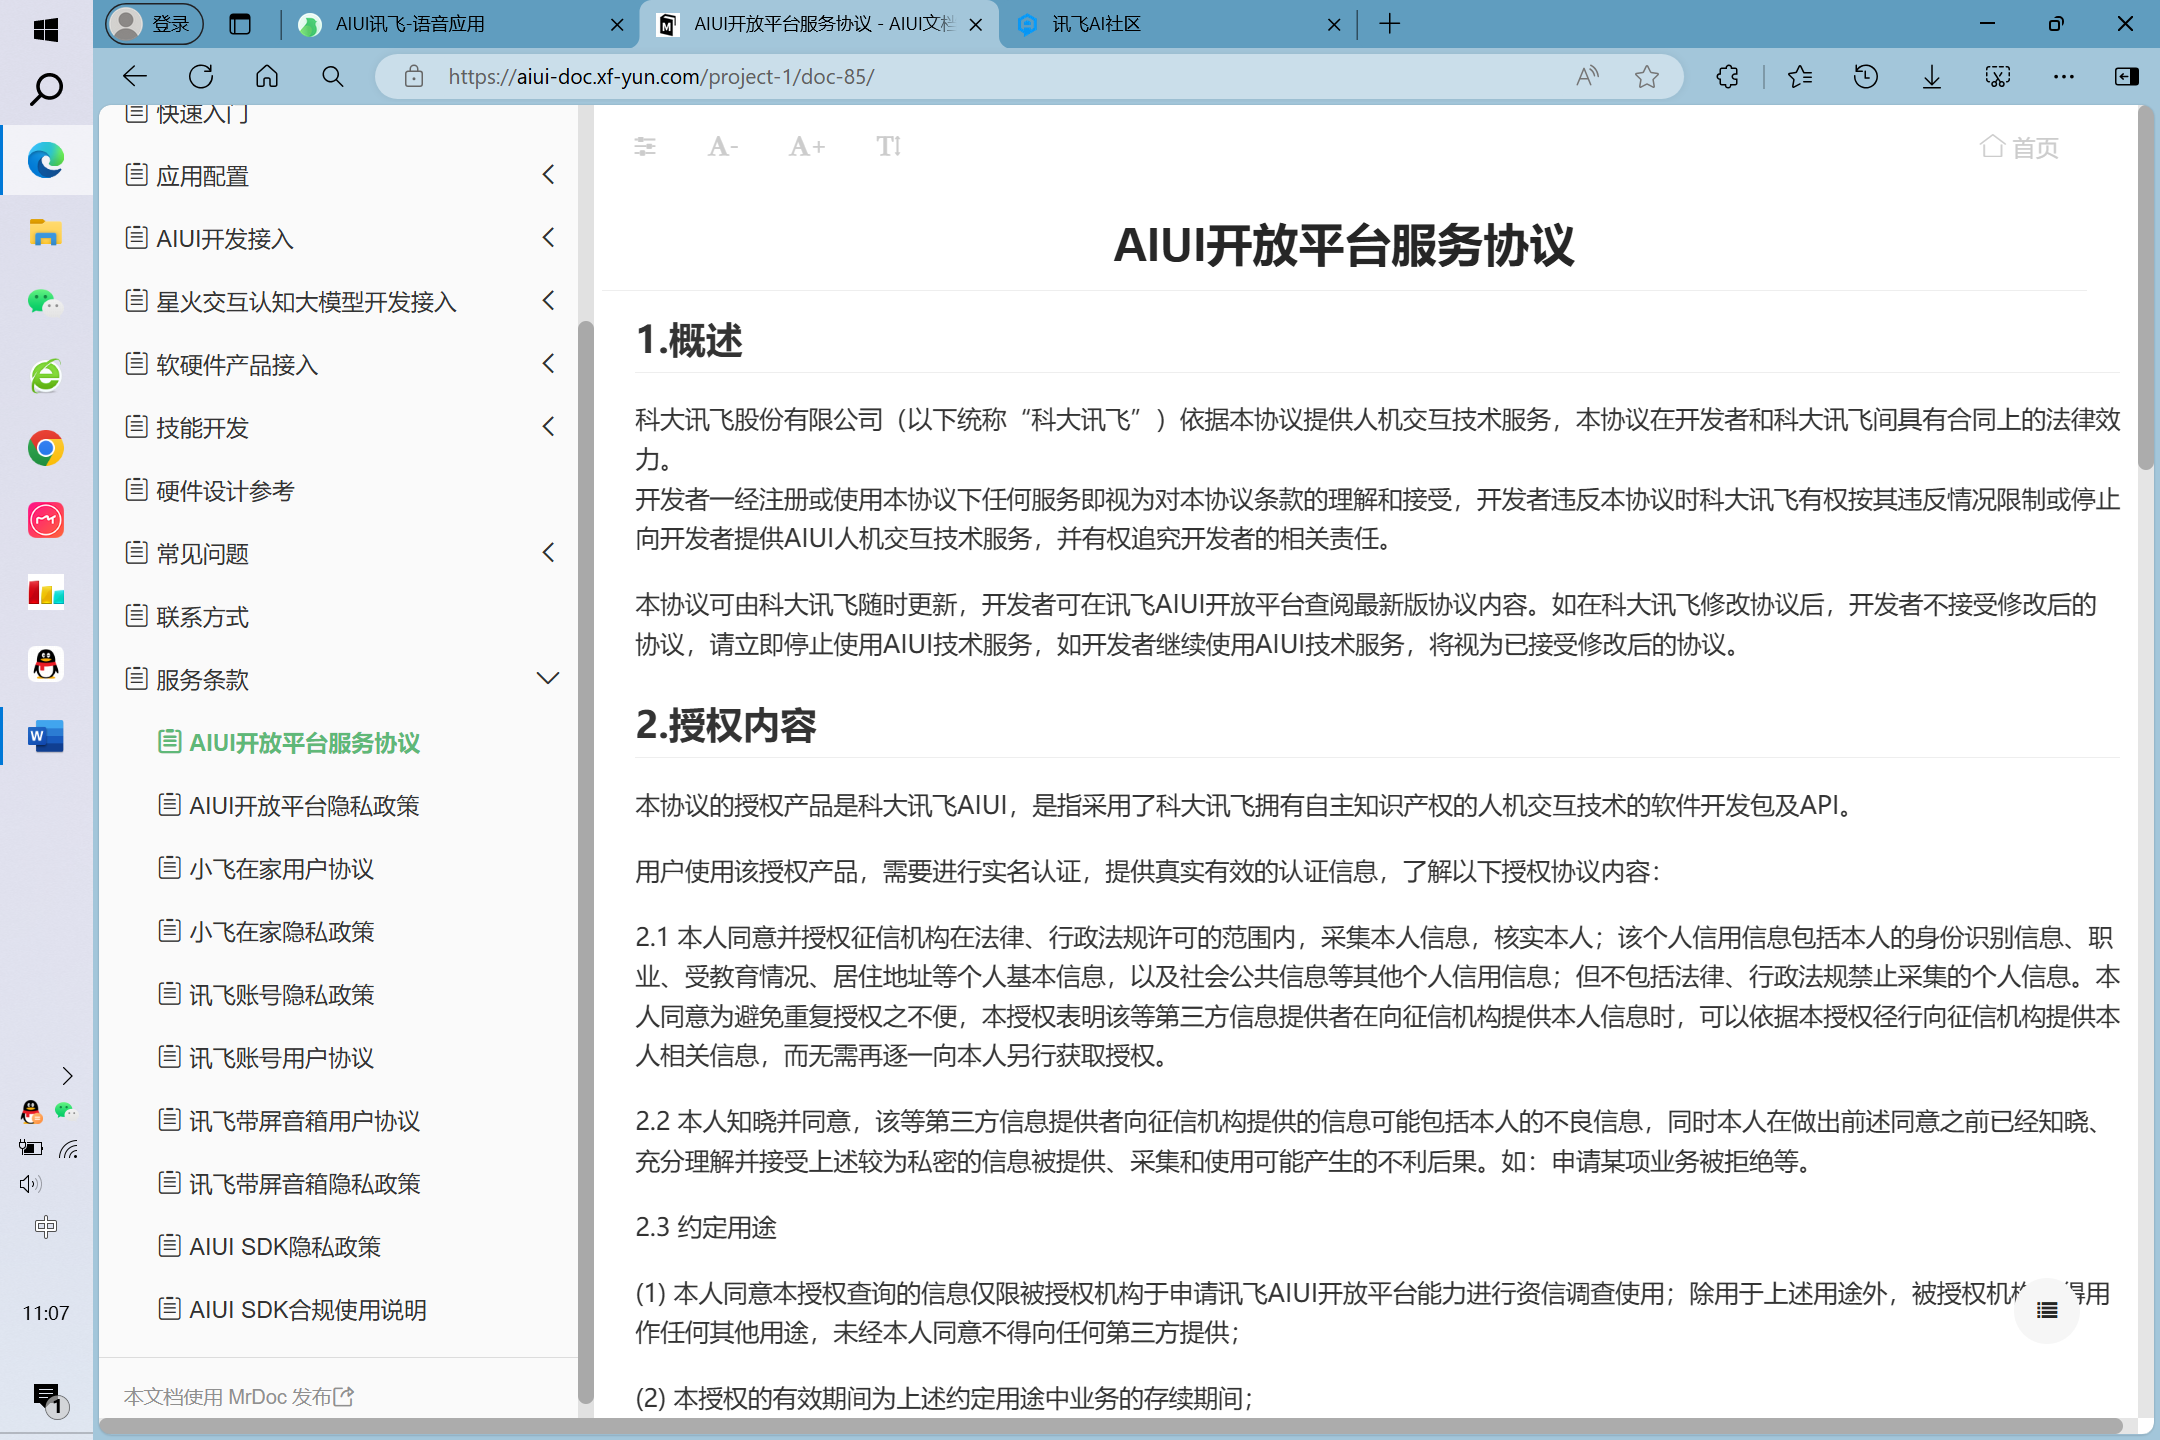Click the page vertical scrollbar

tap(2146, 290)
